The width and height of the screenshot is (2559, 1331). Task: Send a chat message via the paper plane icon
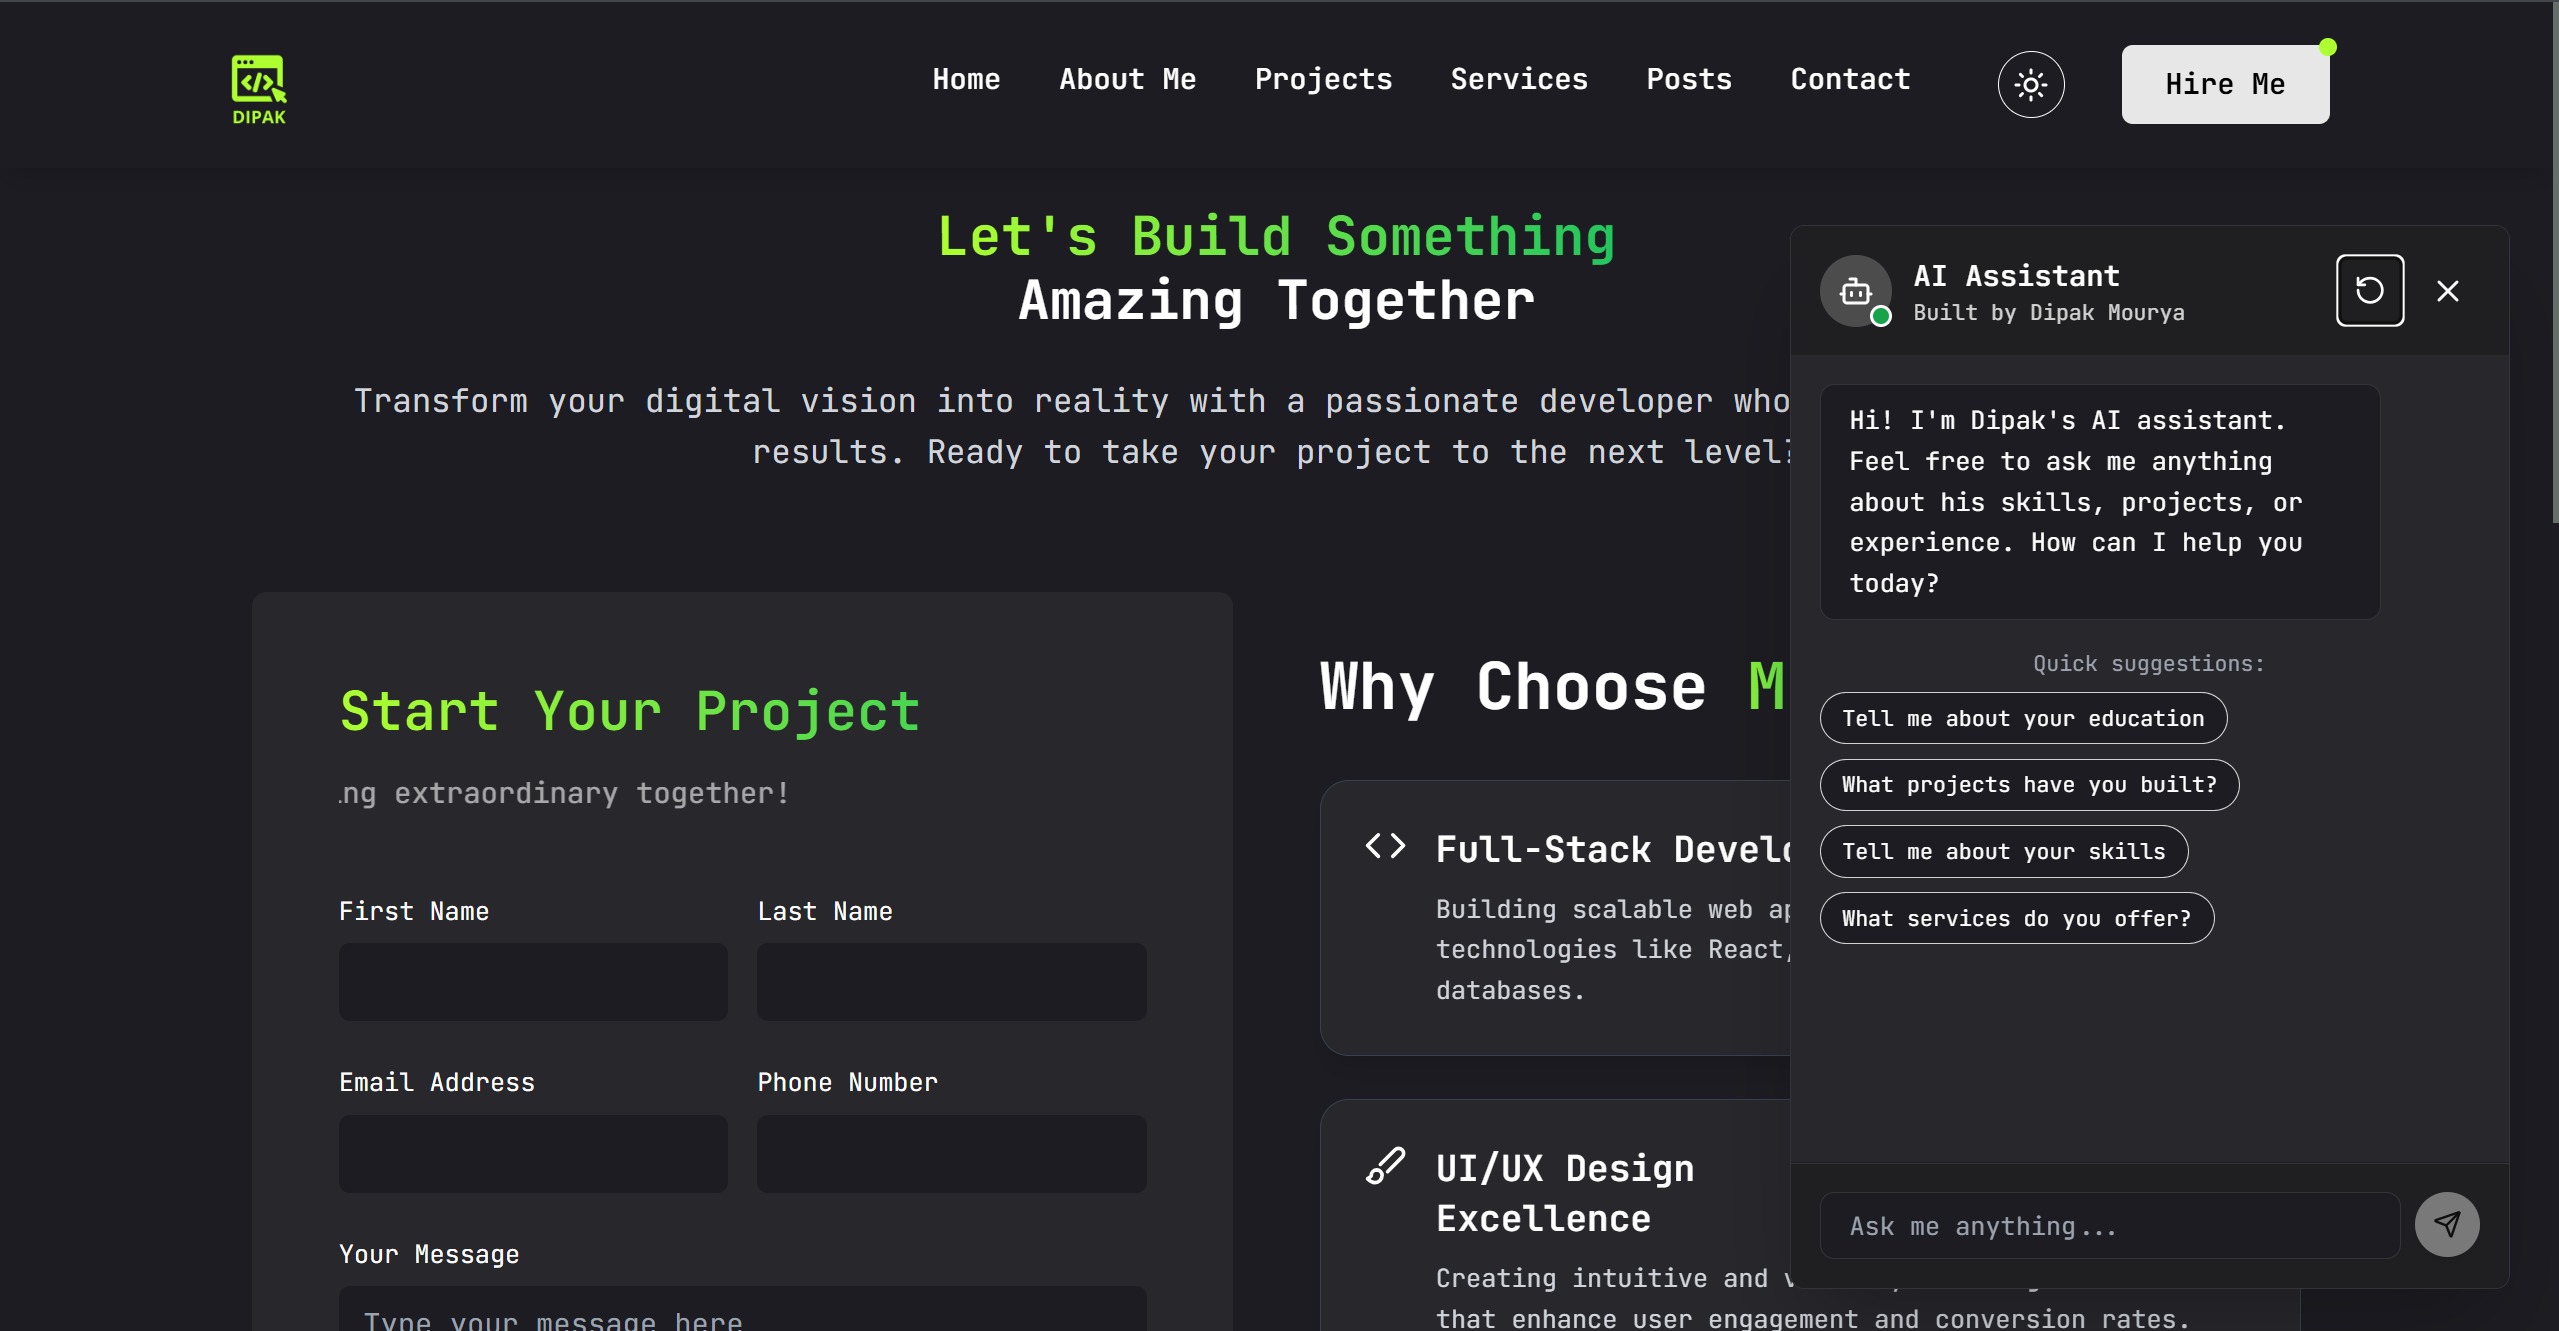(x=2446, y=1224)
